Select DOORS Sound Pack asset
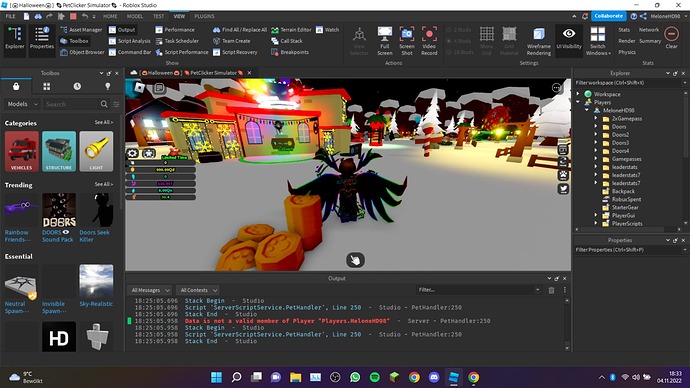Viewport: 690px width, 388px height. coord(59,218)
